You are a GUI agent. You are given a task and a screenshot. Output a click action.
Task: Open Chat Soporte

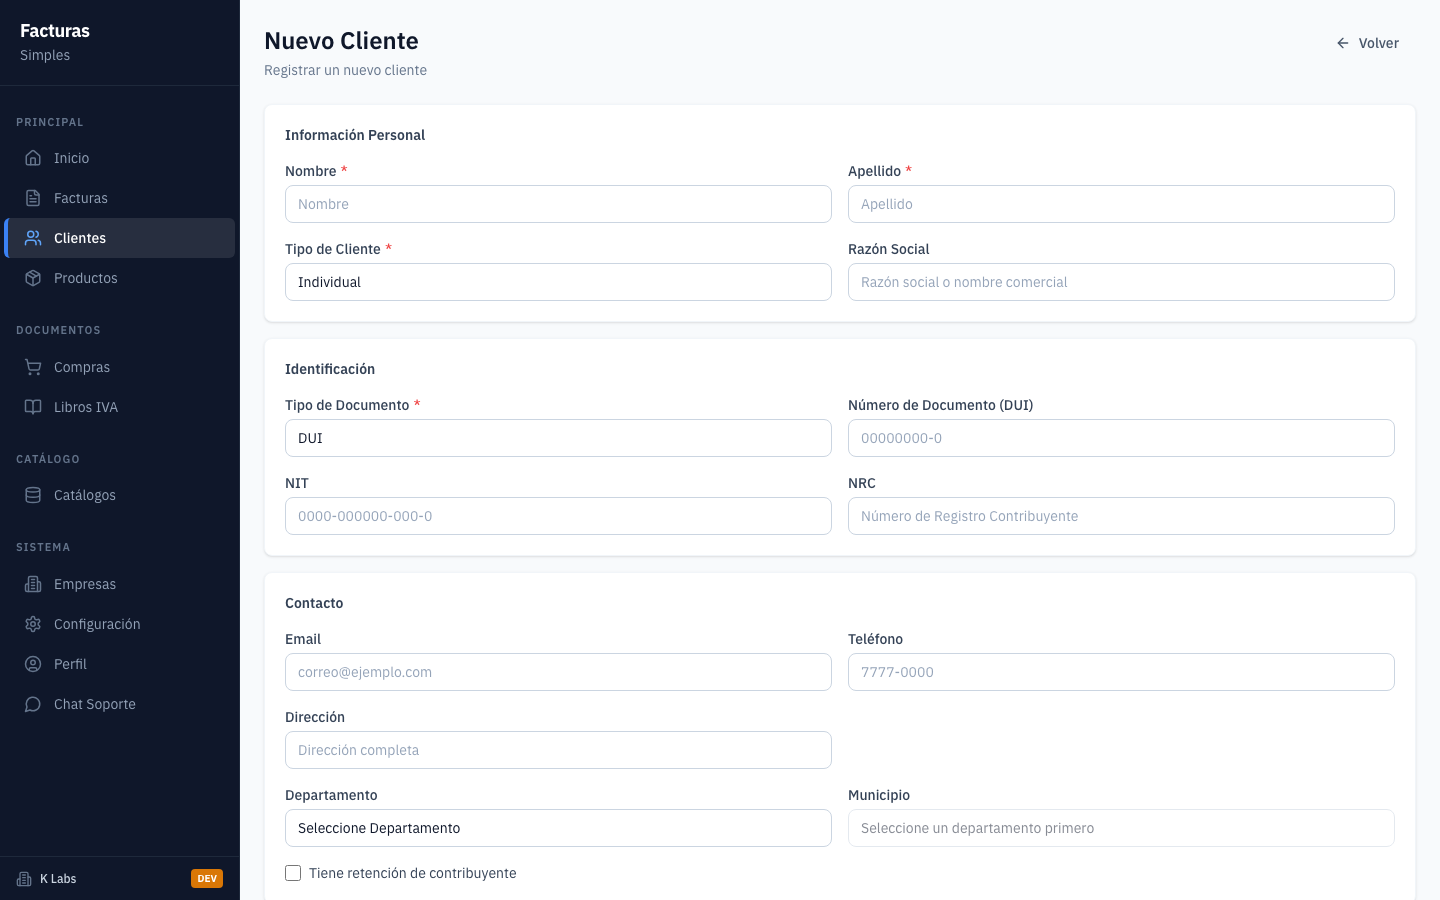120,704
